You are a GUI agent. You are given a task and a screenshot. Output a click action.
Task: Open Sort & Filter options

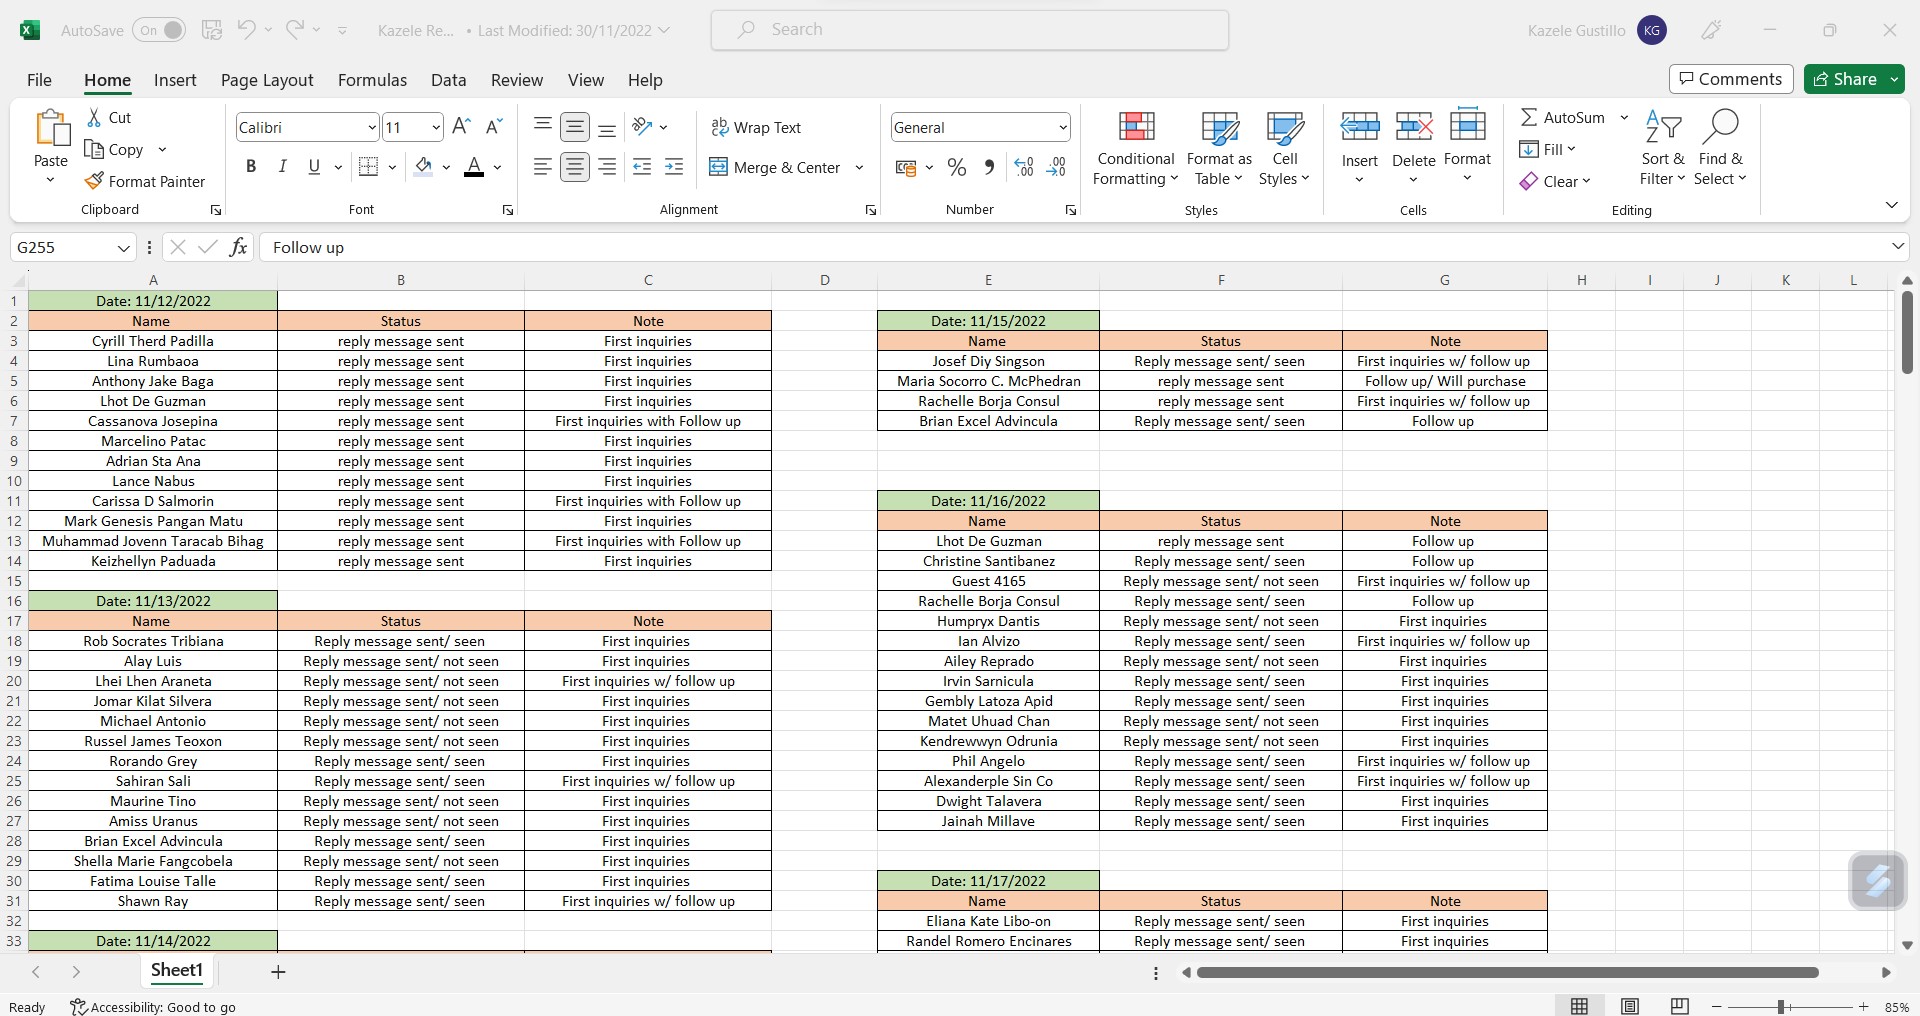[1663, 149]
